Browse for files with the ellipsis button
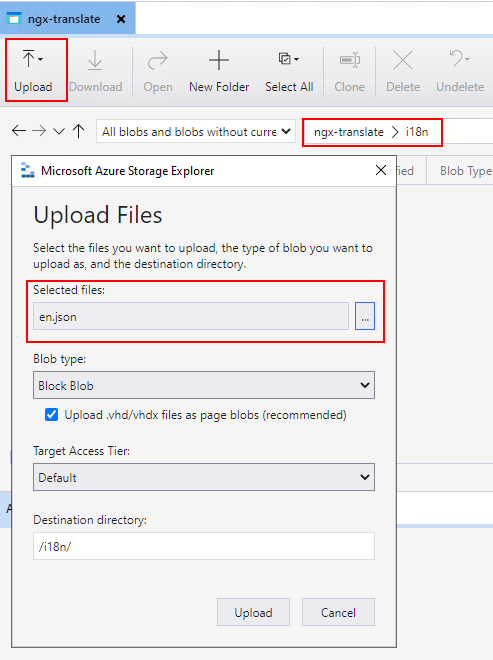Screen dimensions: 493x660 365,316
